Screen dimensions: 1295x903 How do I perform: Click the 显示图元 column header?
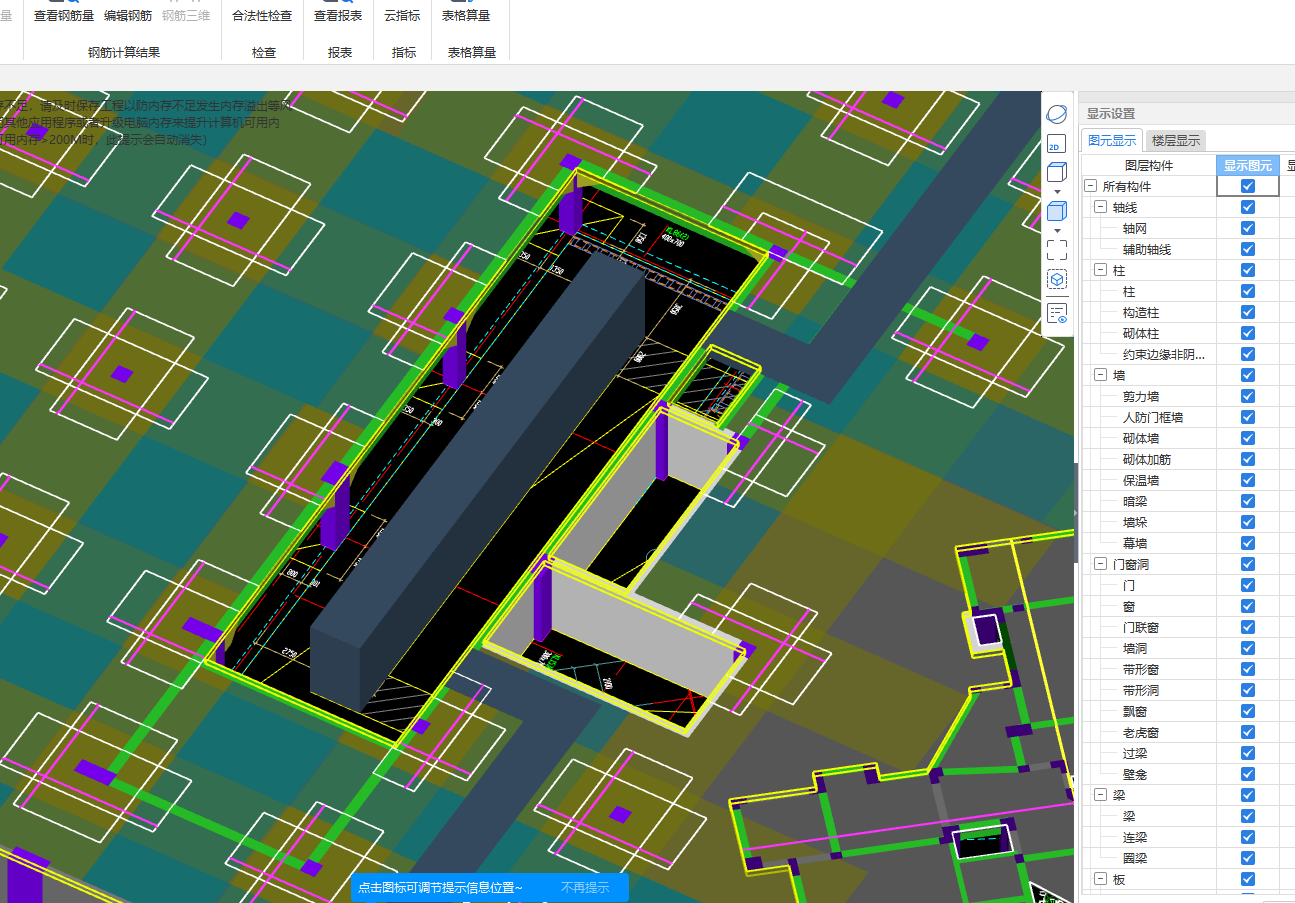click(x=1247, y=166)
